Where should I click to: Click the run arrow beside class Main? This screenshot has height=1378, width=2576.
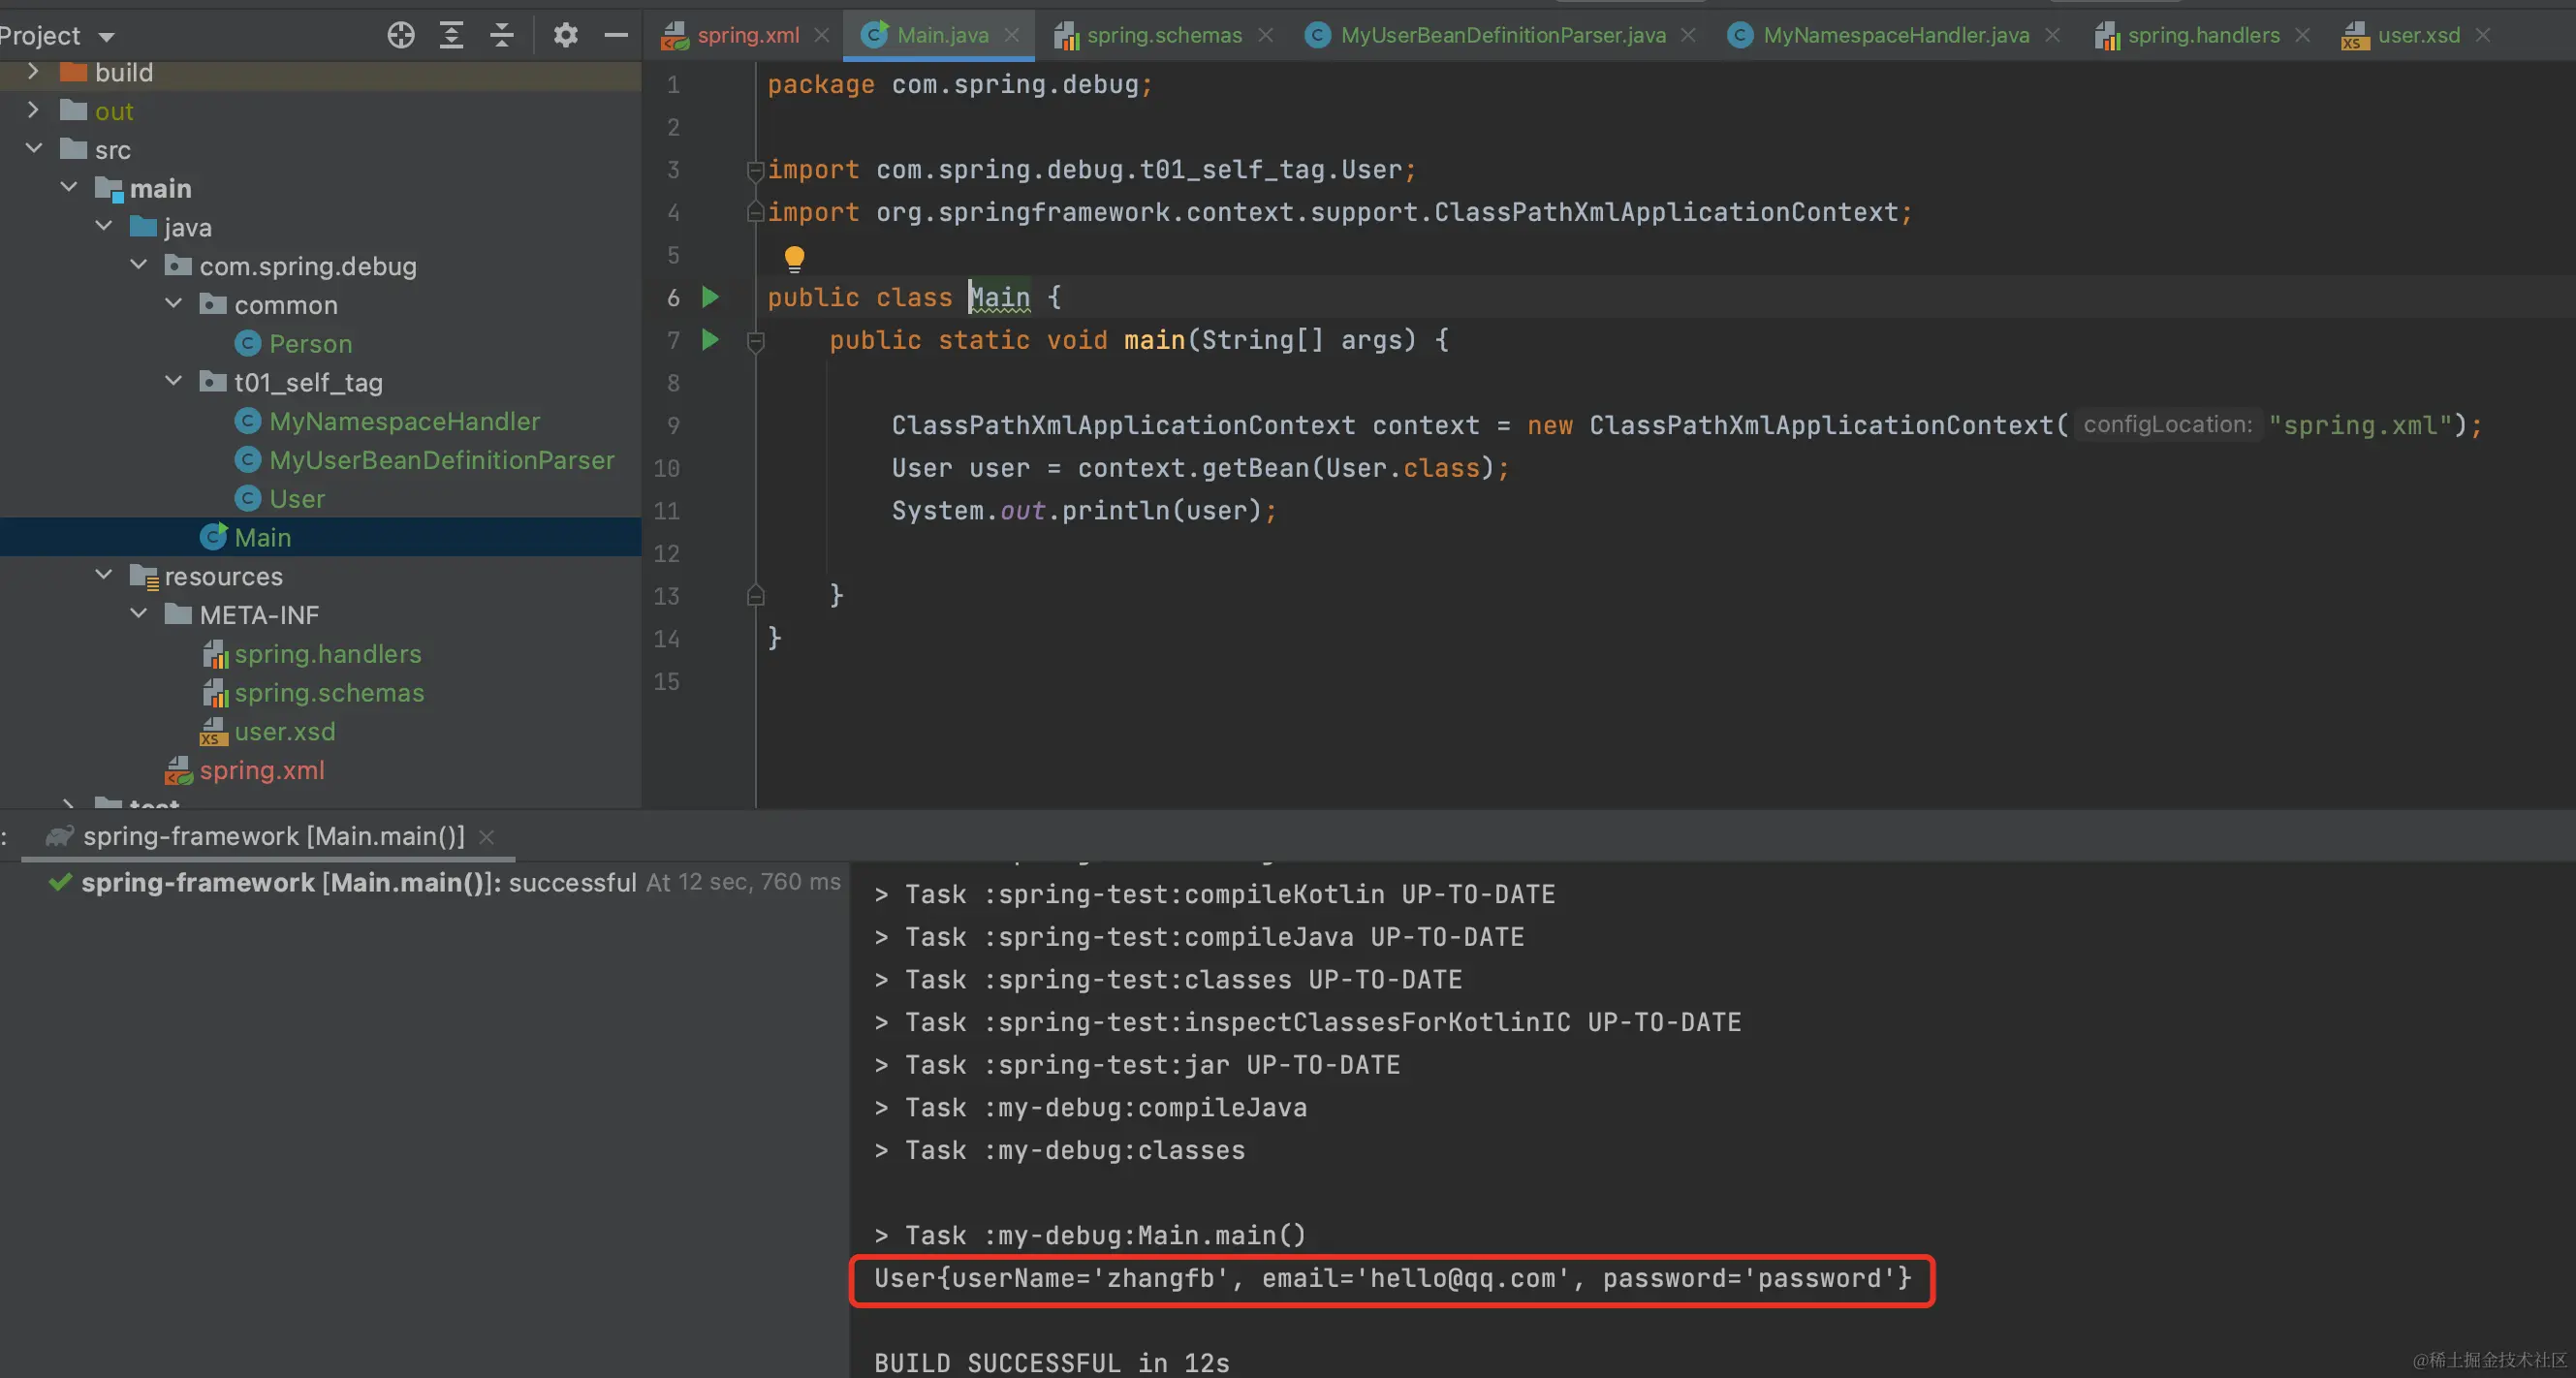point(710,297)
